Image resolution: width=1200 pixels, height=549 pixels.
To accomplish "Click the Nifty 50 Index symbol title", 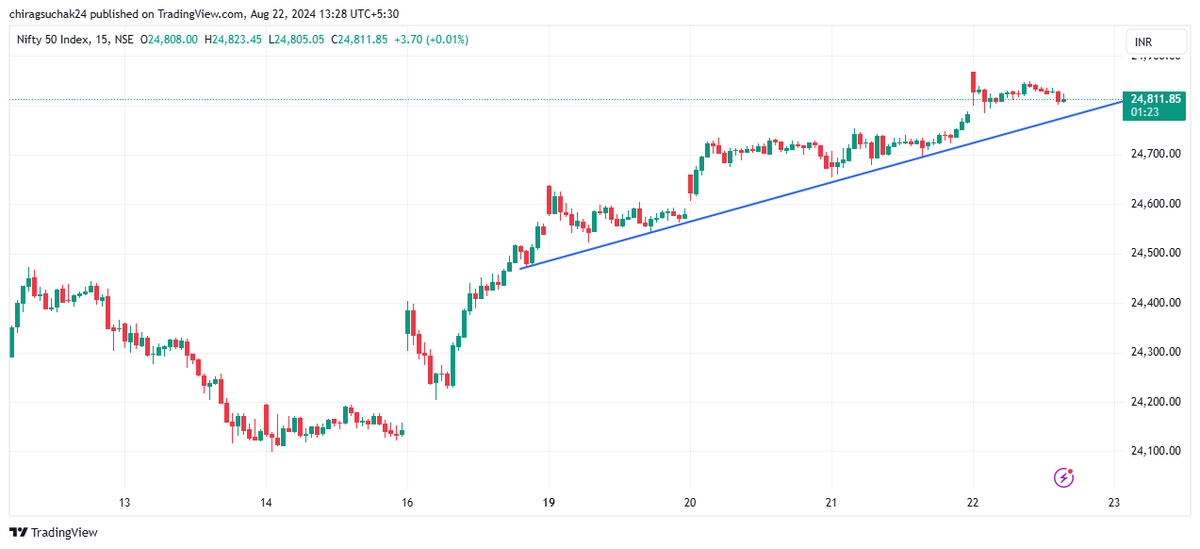I will coord(53,39).
